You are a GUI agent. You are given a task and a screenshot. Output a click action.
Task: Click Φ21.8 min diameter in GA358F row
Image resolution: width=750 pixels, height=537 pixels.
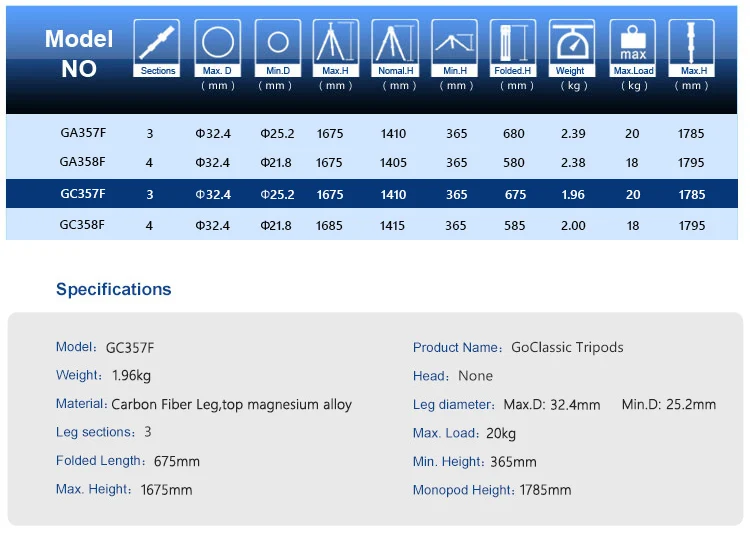tap(276, 163)
